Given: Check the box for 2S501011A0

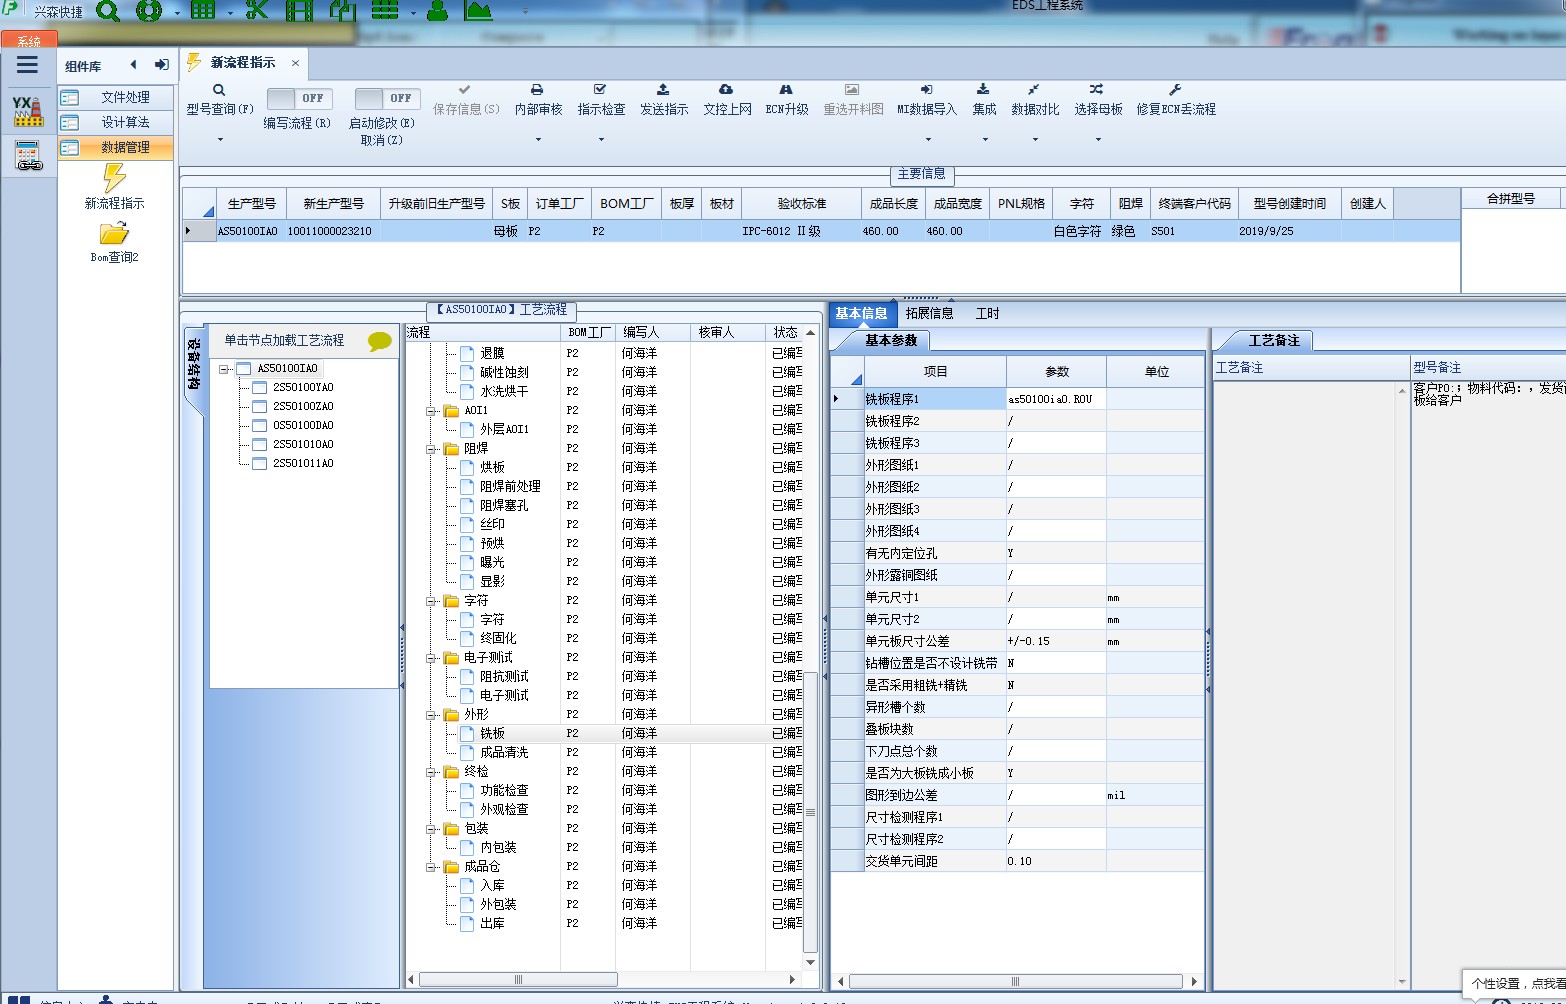Looking at the screenshot, I should click(x=259, y=464).
